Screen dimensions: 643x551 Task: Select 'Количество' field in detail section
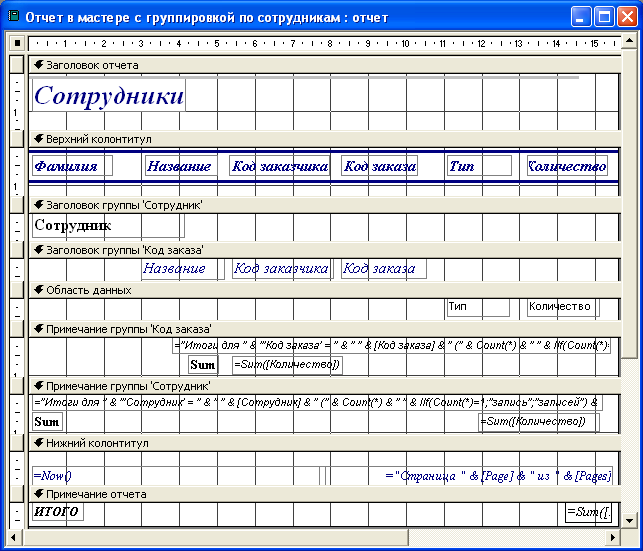click(563, 307)
